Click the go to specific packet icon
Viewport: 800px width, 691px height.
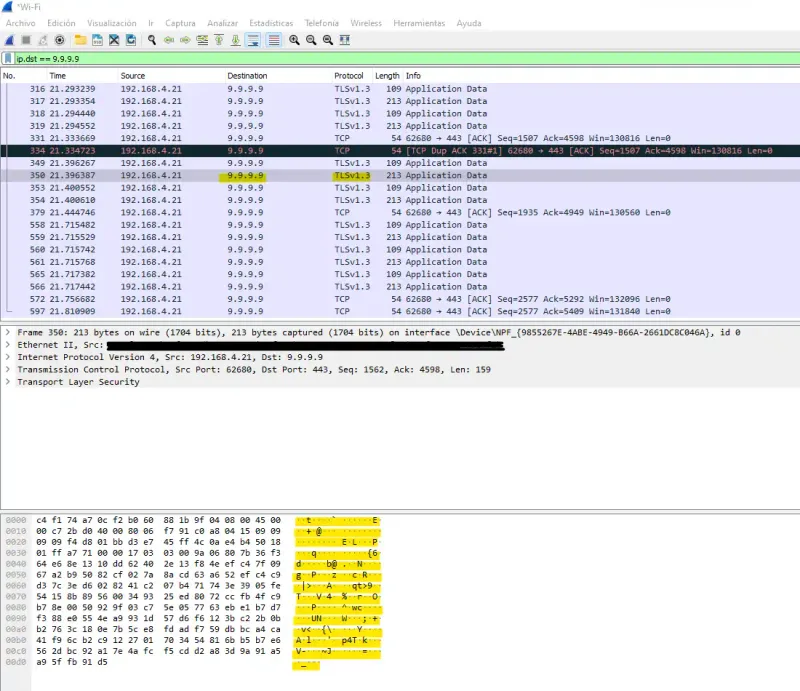click(x=202, y=40)
